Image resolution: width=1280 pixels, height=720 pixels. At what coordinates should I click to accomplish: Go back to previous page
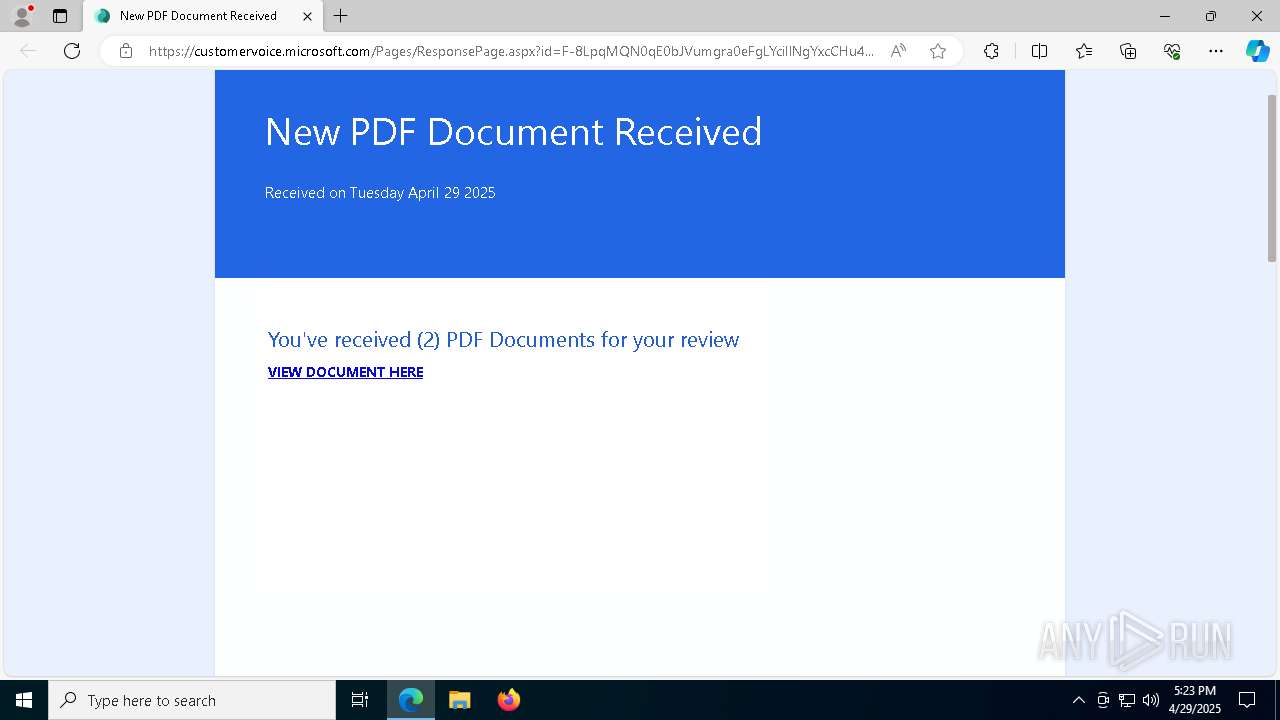[x=28, y=51]
